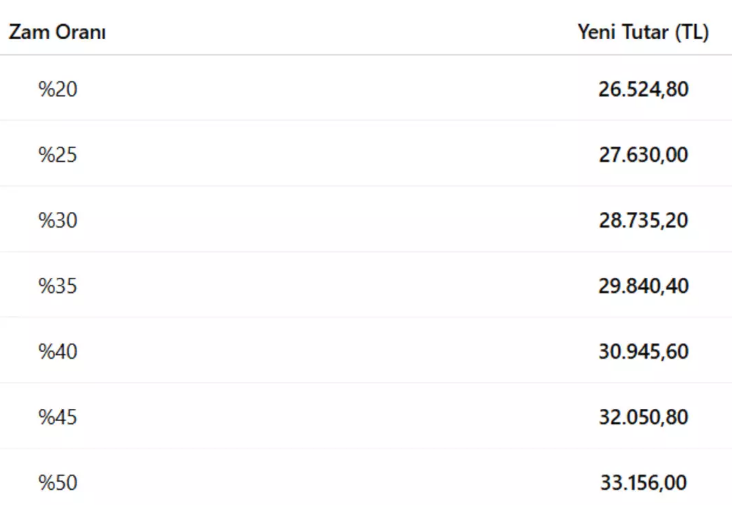Click the word "Zam" in the header
Image resolution: width=732 pixels, height=505 pixels.
click(28, 32)
